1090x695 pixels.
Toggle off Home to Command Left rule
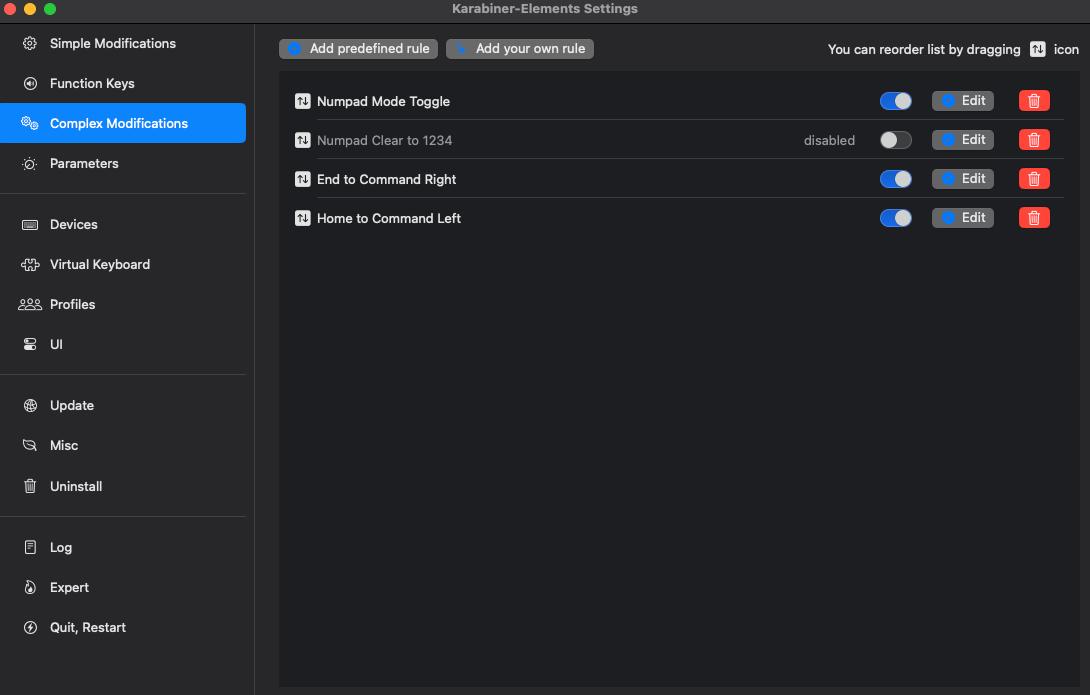[895, 218]
